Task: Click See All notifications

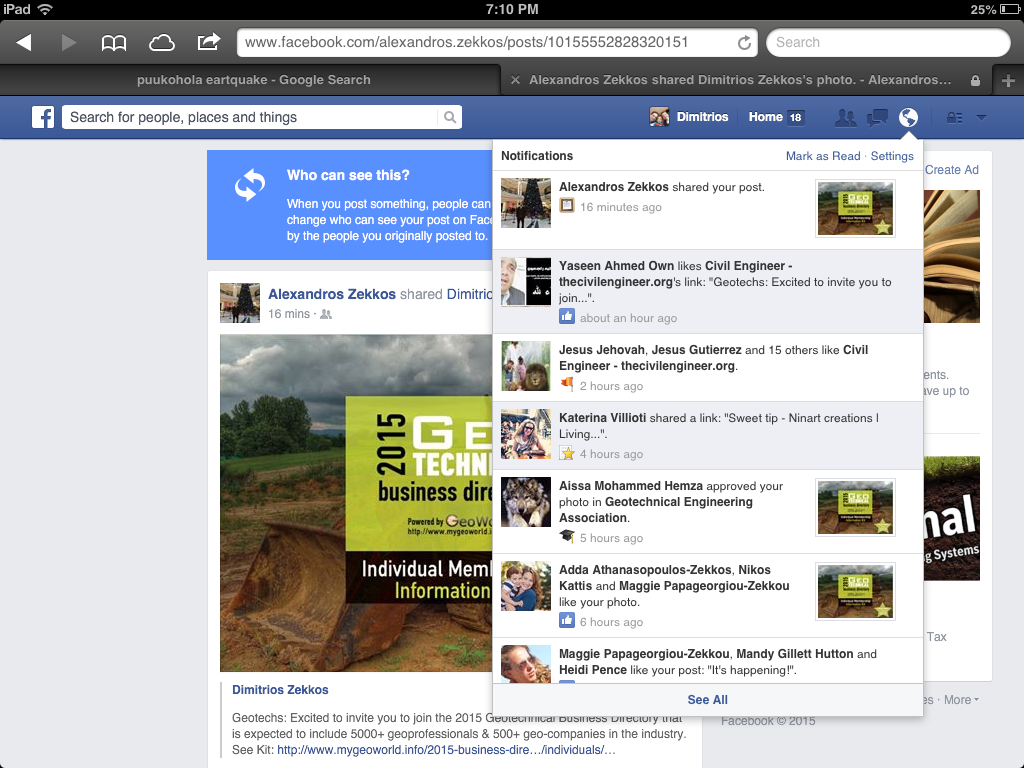Action: point(707,699)
